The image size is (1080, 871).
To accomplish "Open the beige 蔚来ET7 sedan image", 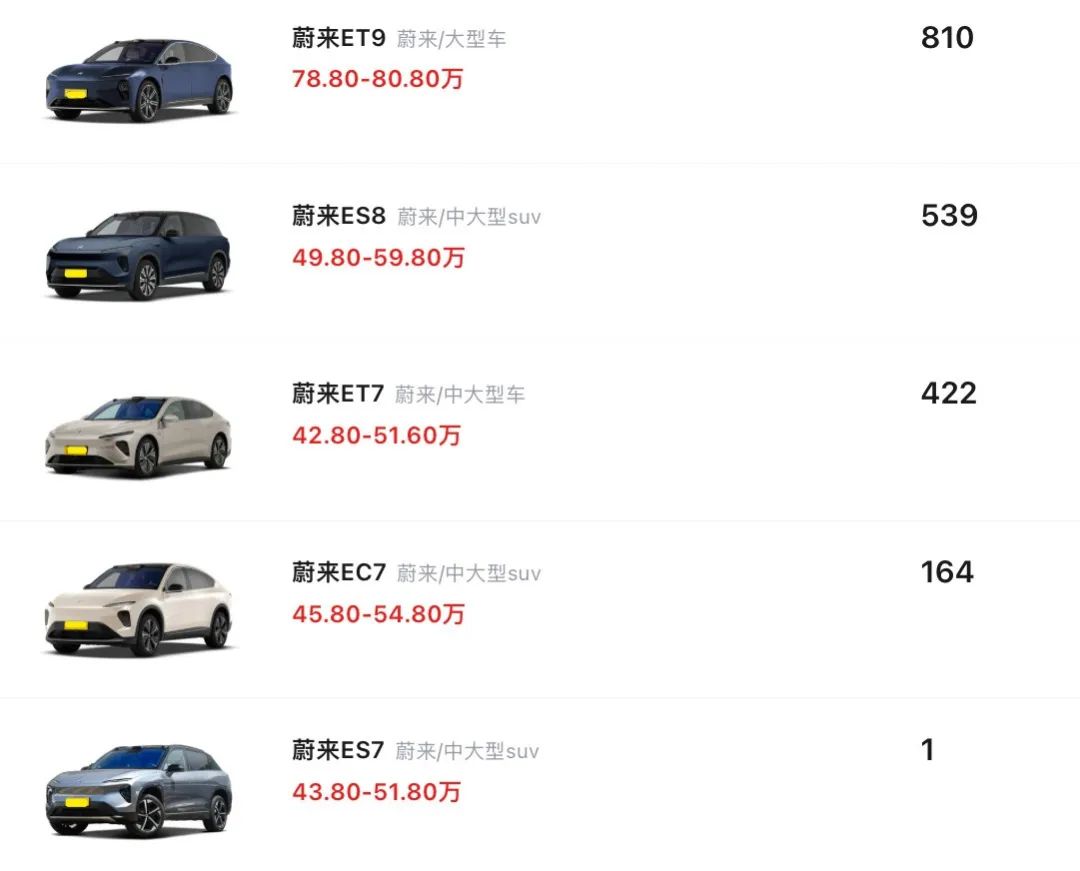I will tap(140, 437).
